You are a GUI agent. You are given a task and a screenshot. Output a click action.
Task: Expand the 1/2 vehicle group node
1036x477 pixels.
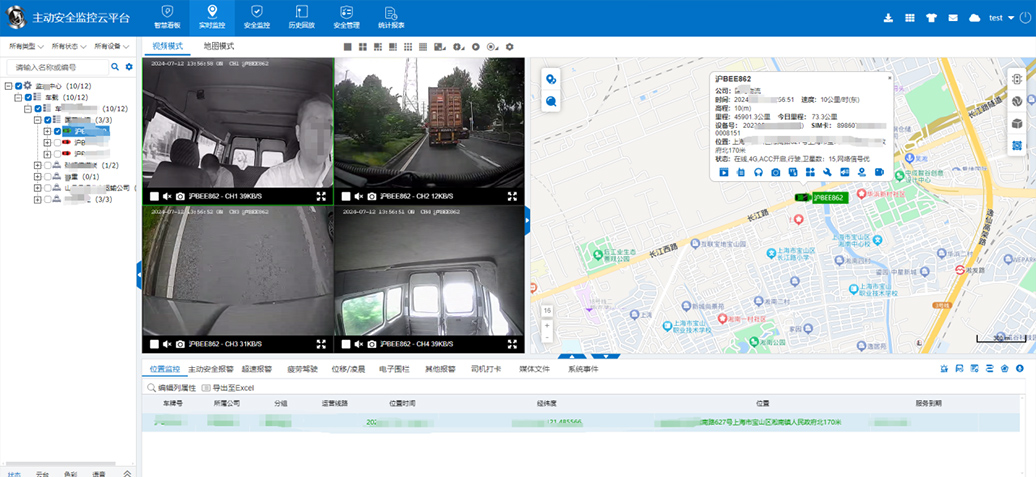(x=36, y=165)
